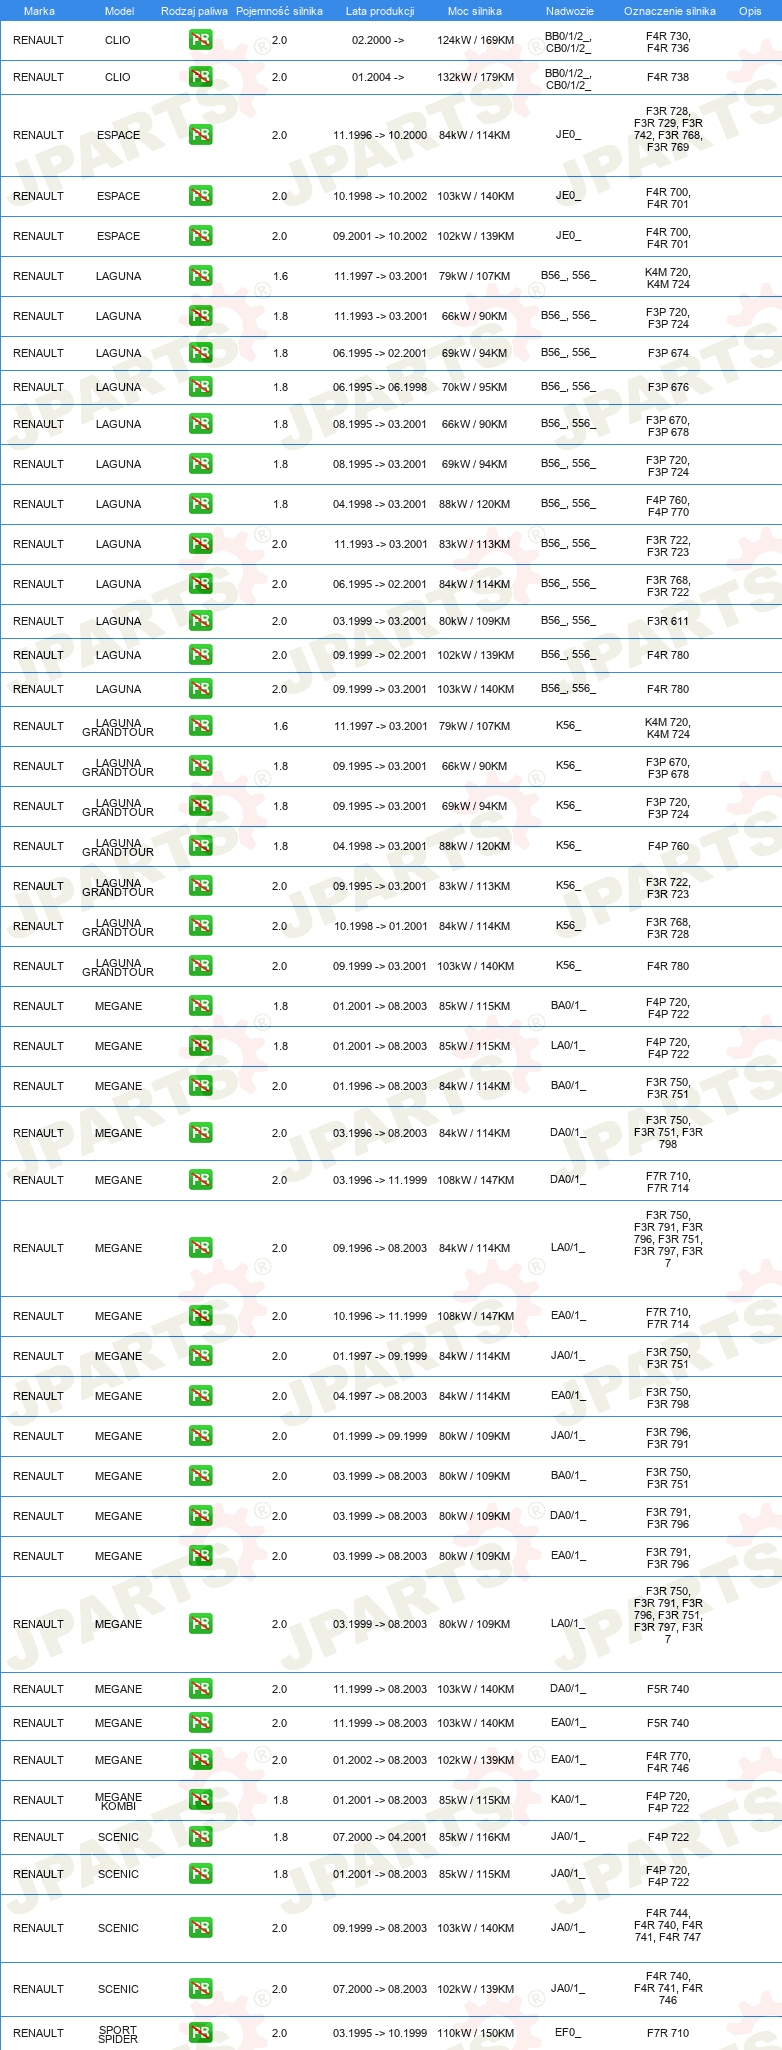Select the fuel icon in Scenic 102kW / 139KM row
This screenshot has height=2050, width=782.
200,1989
